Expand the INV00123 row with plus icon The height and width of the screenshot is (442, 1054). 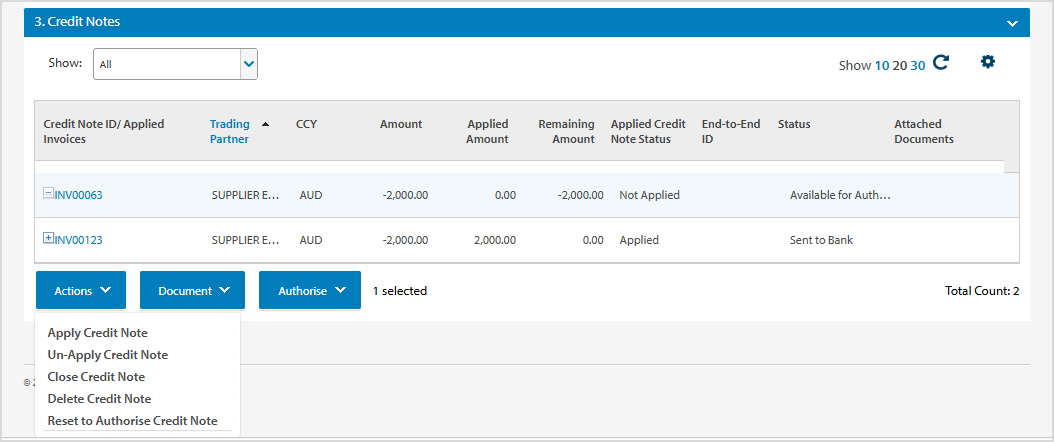coord(48,237)
